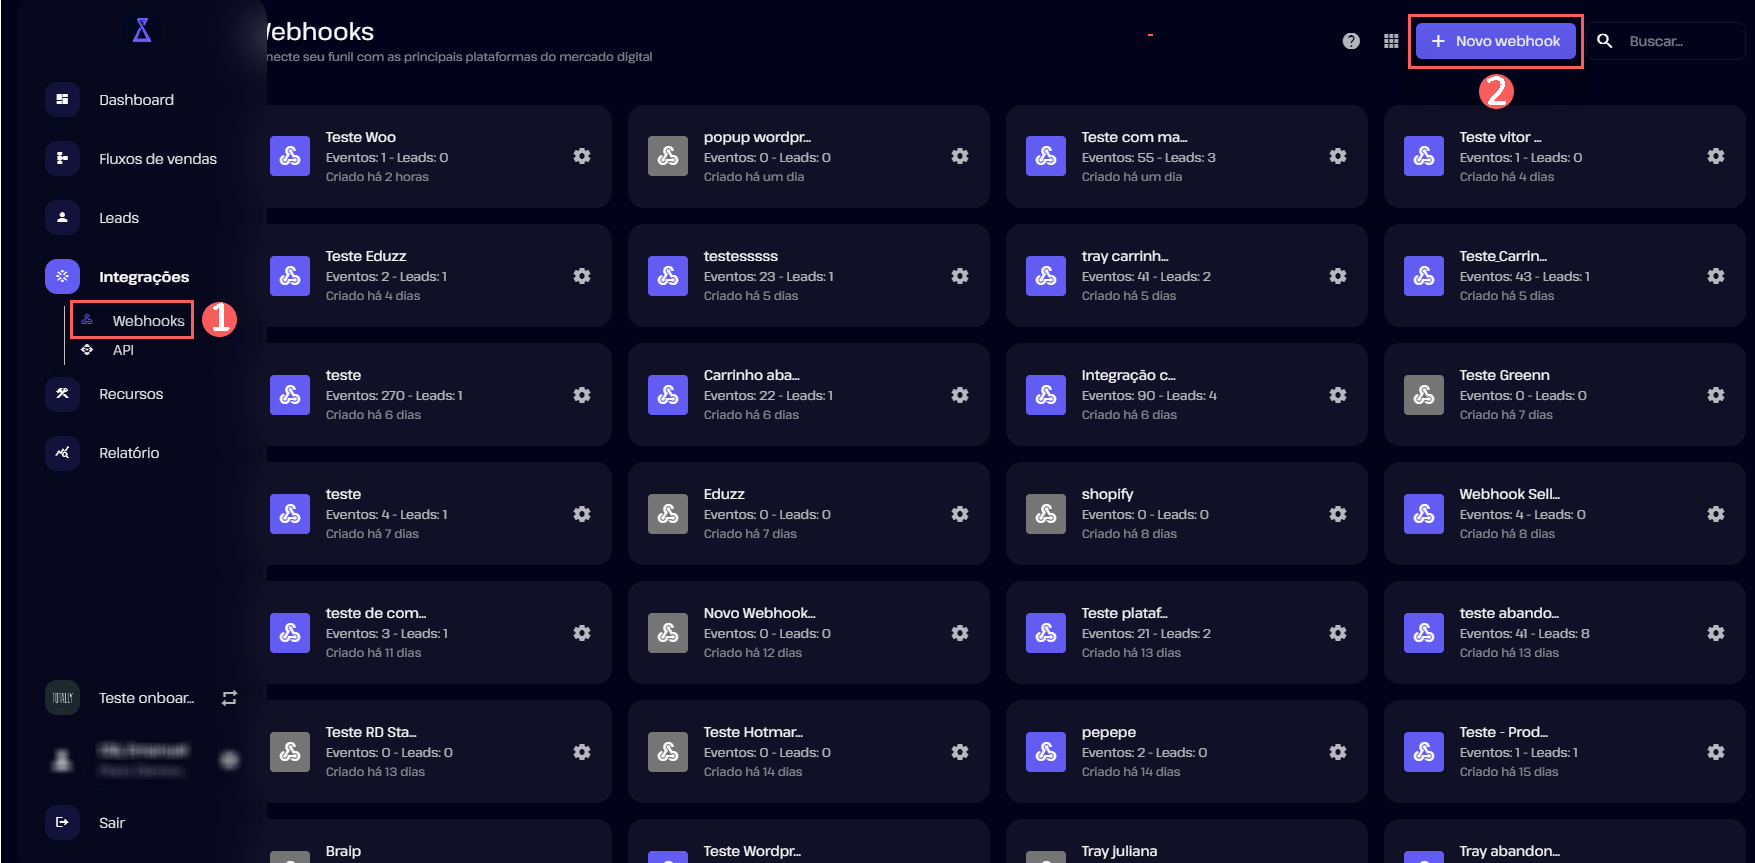This screenshot has height=863, width=1755.
Task: Open gear settings for Teste Greenn webhook
Action: pos(1715,395)
